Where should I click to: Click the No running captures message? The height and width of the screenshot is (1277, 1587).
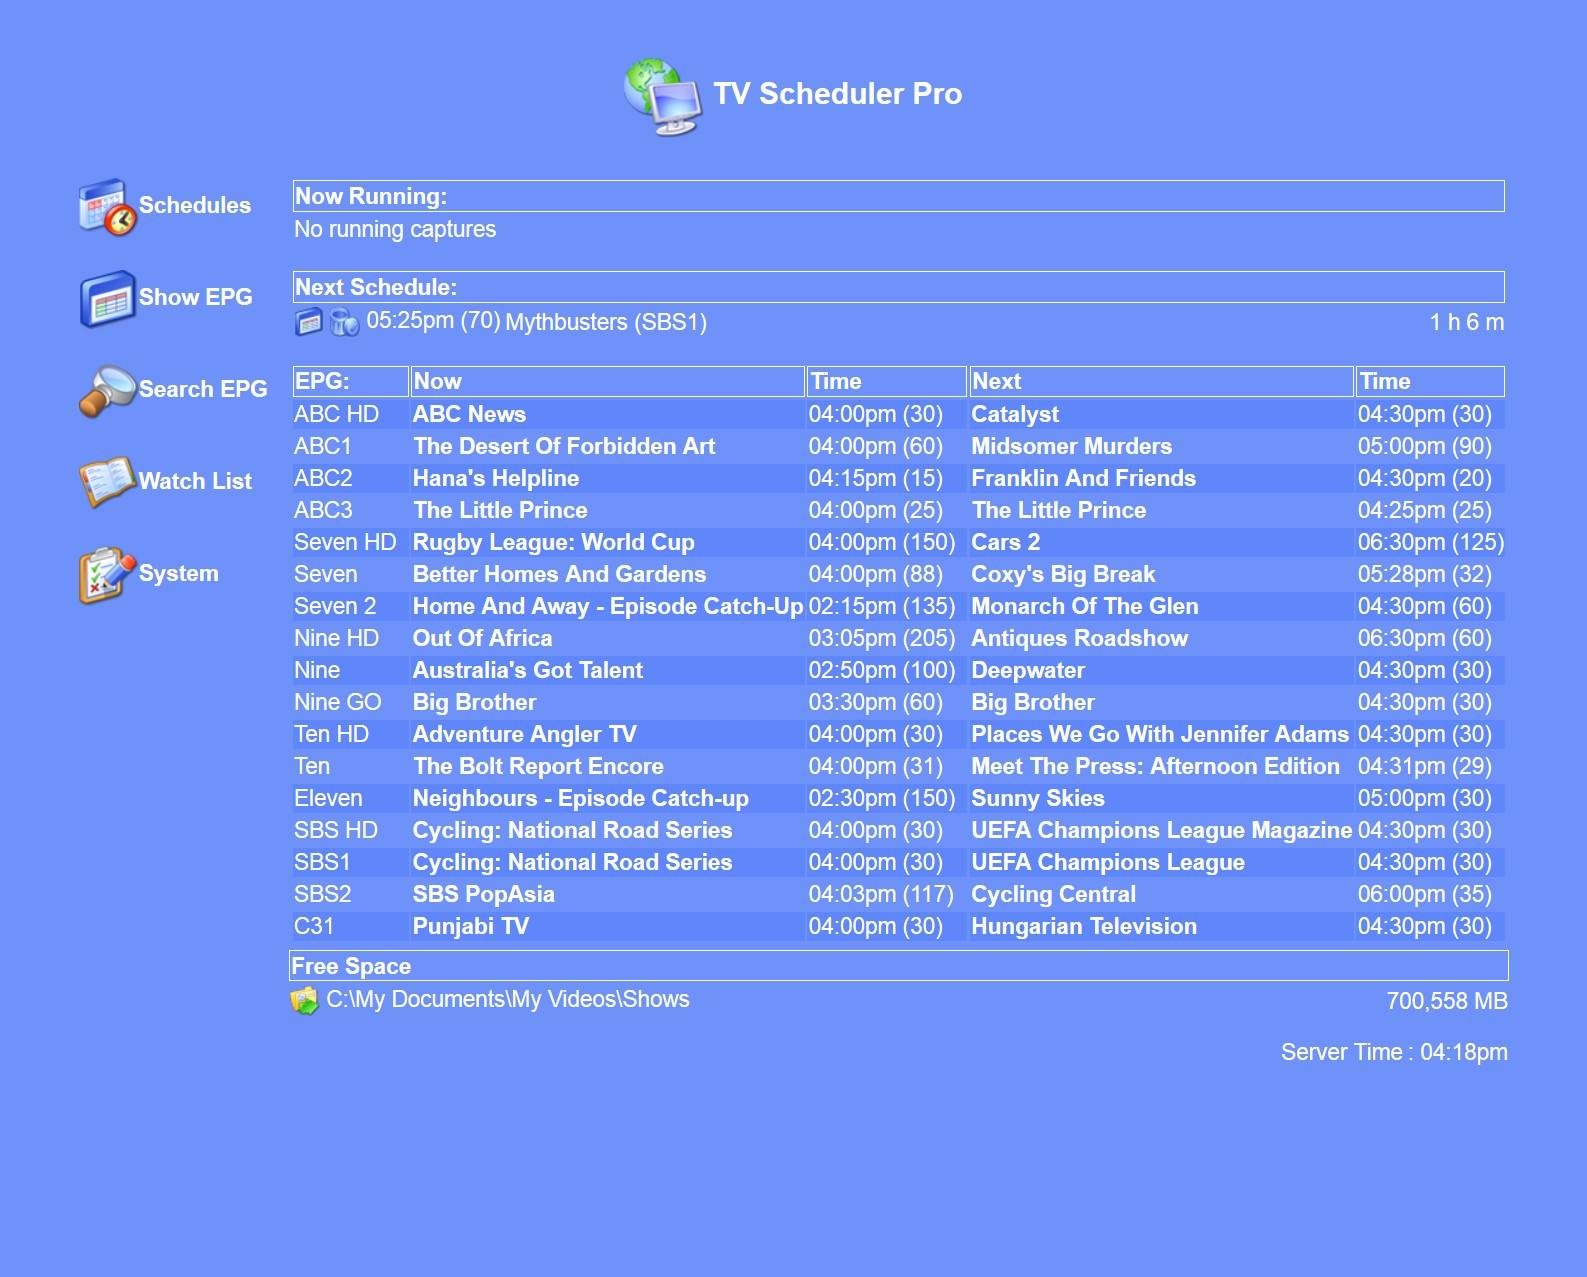coord(395,229)
